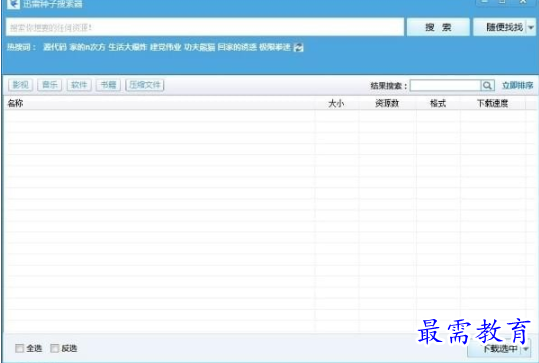Focus the main resource search input field
The width and height of the screenshot is (539, 363).
[205, 27]
